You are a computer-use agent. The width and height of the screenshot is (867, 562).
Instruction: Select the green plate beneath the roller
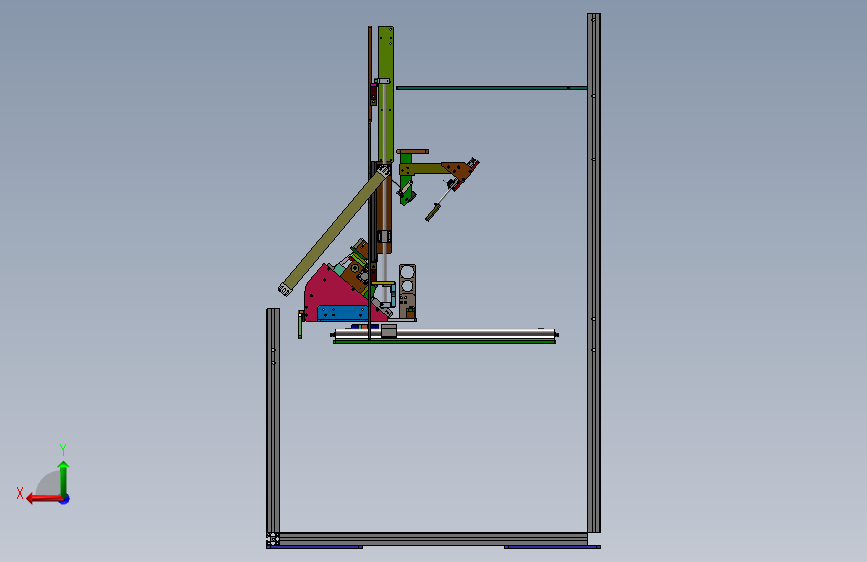(x=445, y=342)
